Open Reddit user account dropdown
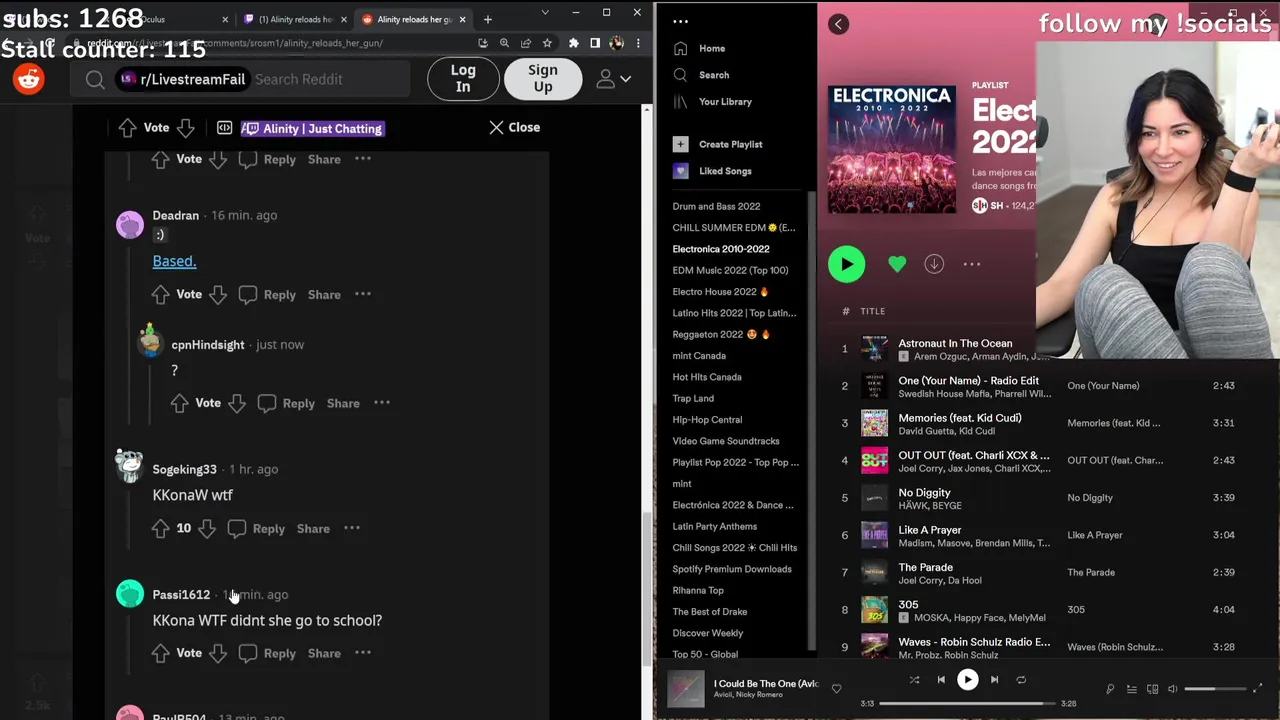Viewport: 1280px width, 720px height. point(614,80)
